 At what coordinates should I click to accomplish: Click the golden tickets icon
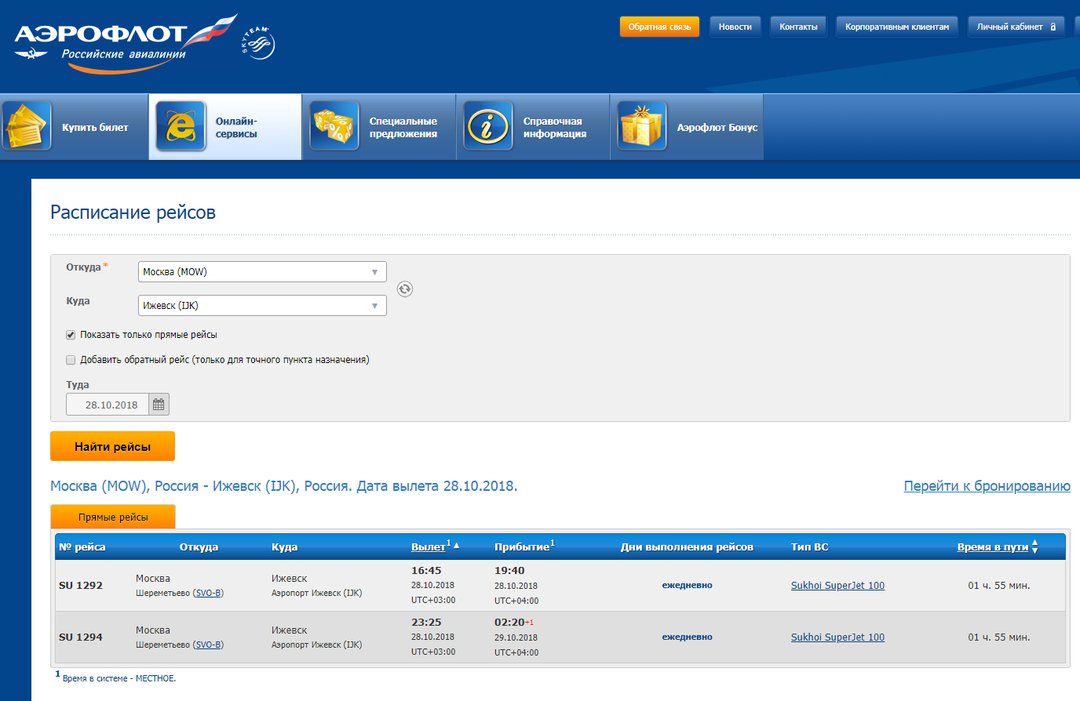[x=26, y=126]
